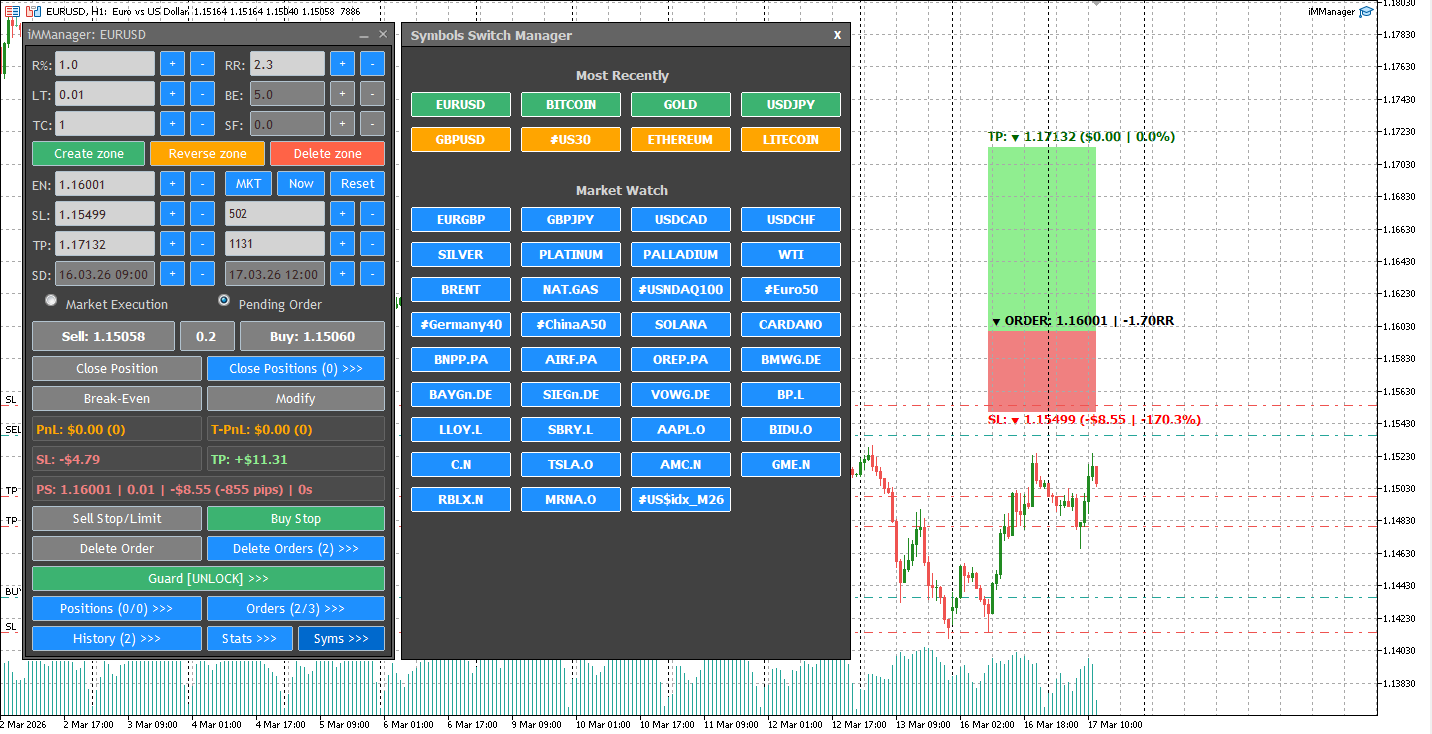Select the Pending Order radio button
The height and width of the screenshot is (734, 1432).
[x=224, y=300]
